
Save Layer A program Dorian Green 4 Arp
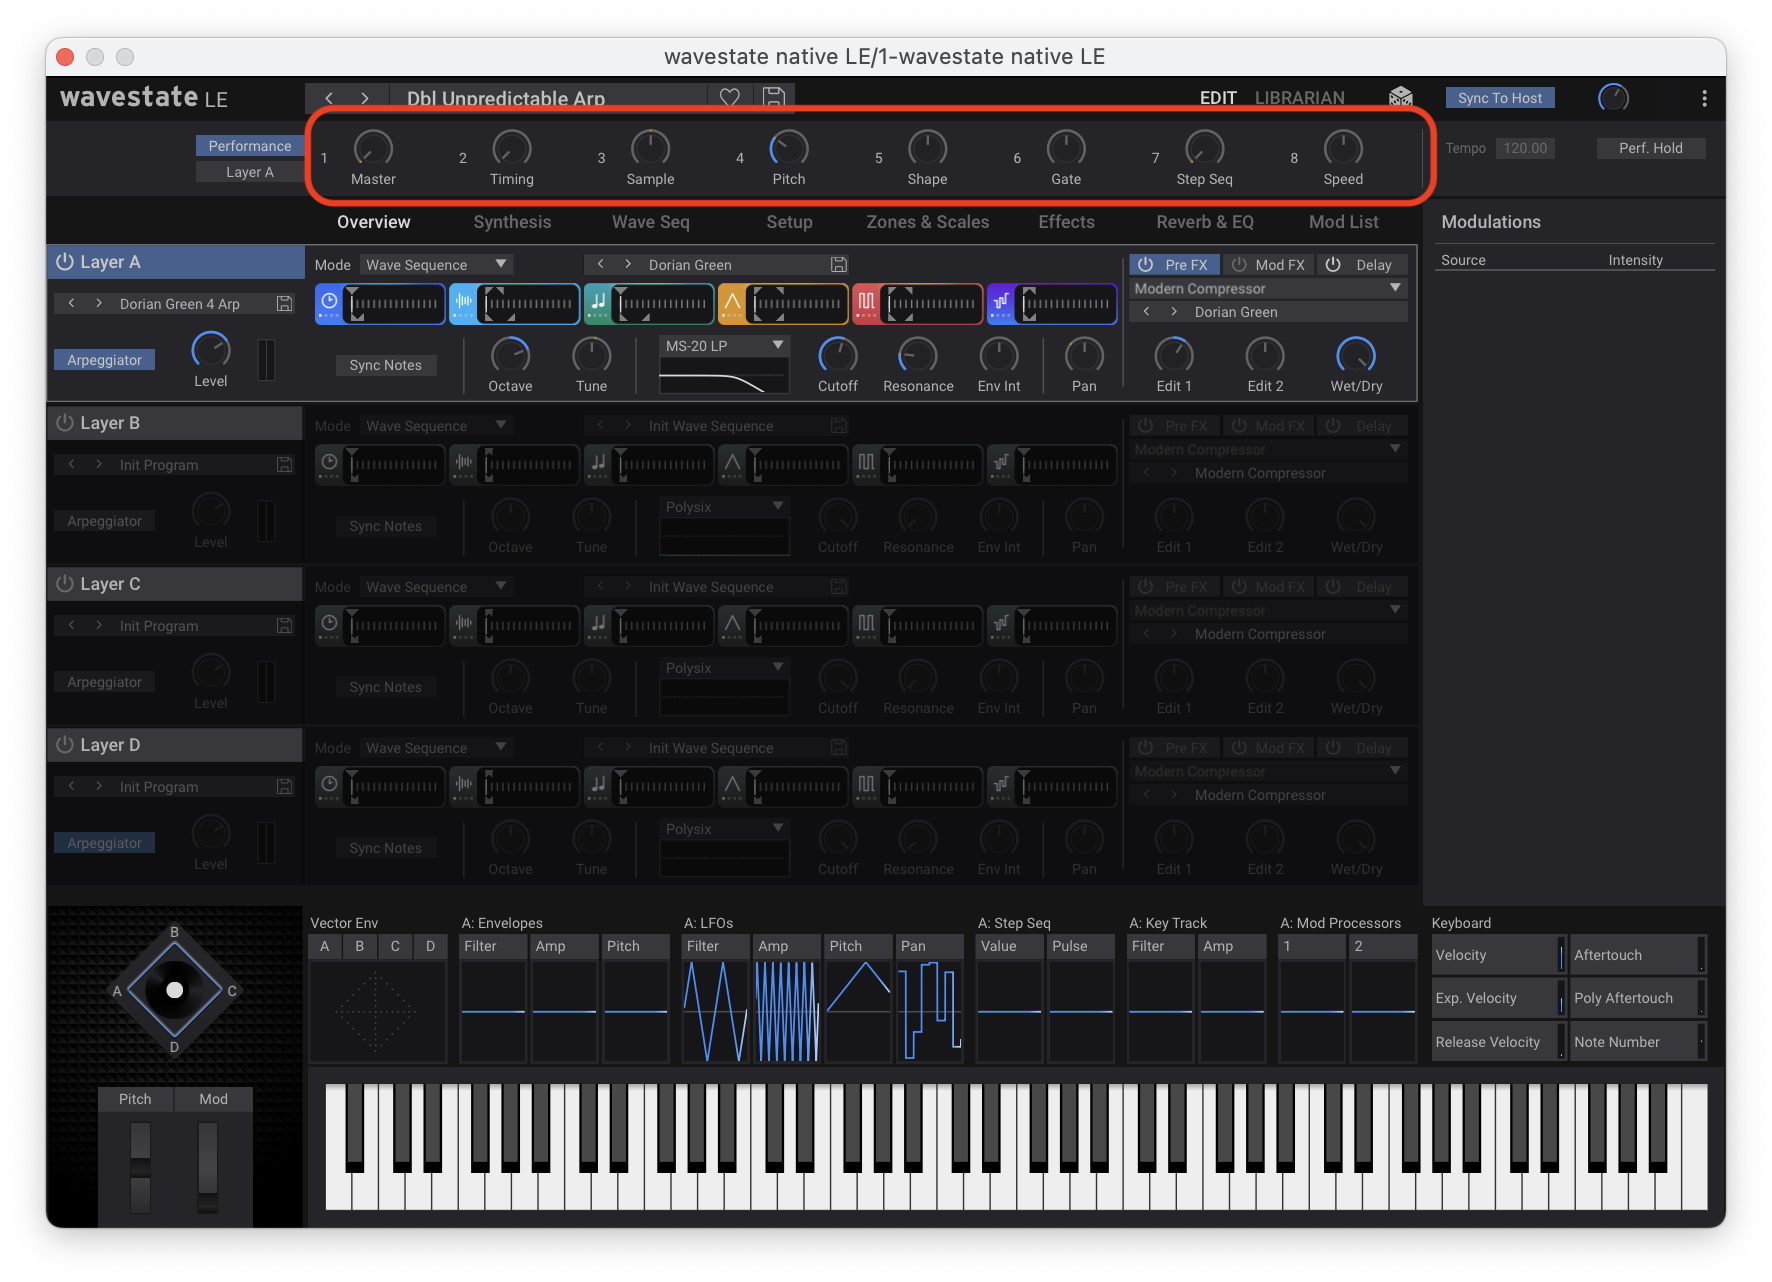click(285, 304)
